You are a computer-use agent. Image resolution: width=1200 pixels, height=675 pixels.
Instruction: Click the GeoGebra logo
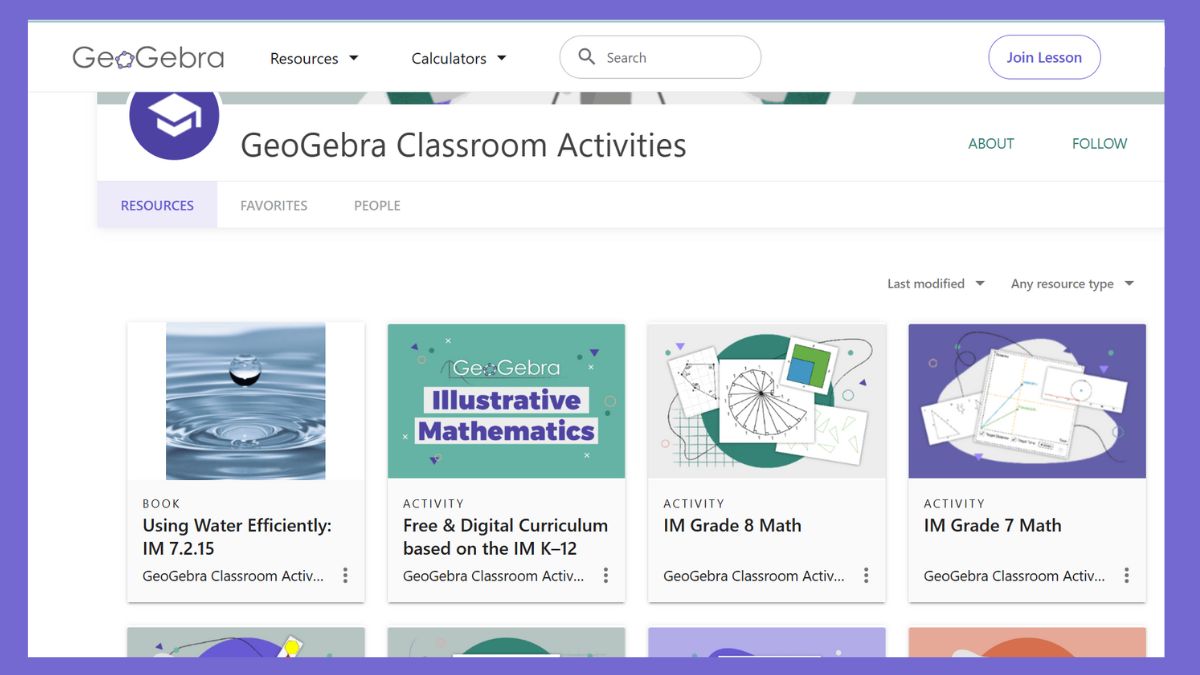(x=148, y=58)
